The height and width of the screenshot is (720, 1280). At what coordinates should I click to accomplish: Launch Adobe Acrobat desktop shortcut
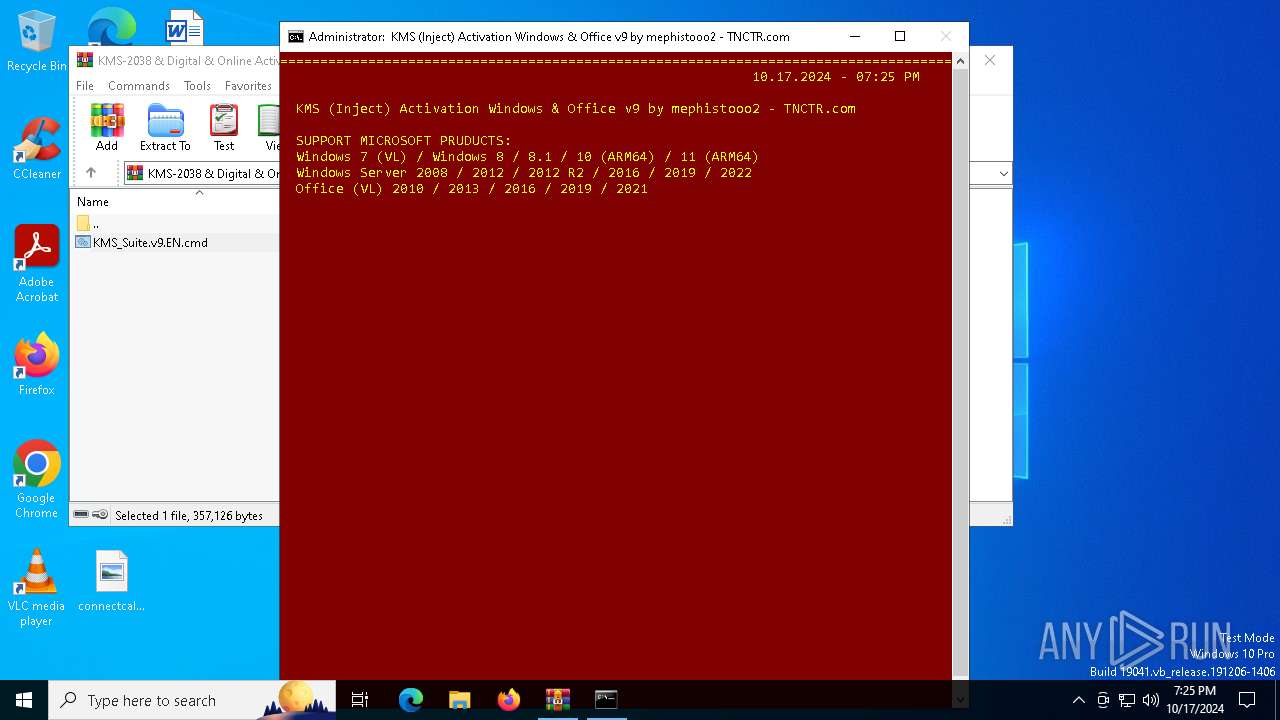click(x=37, y=263)
